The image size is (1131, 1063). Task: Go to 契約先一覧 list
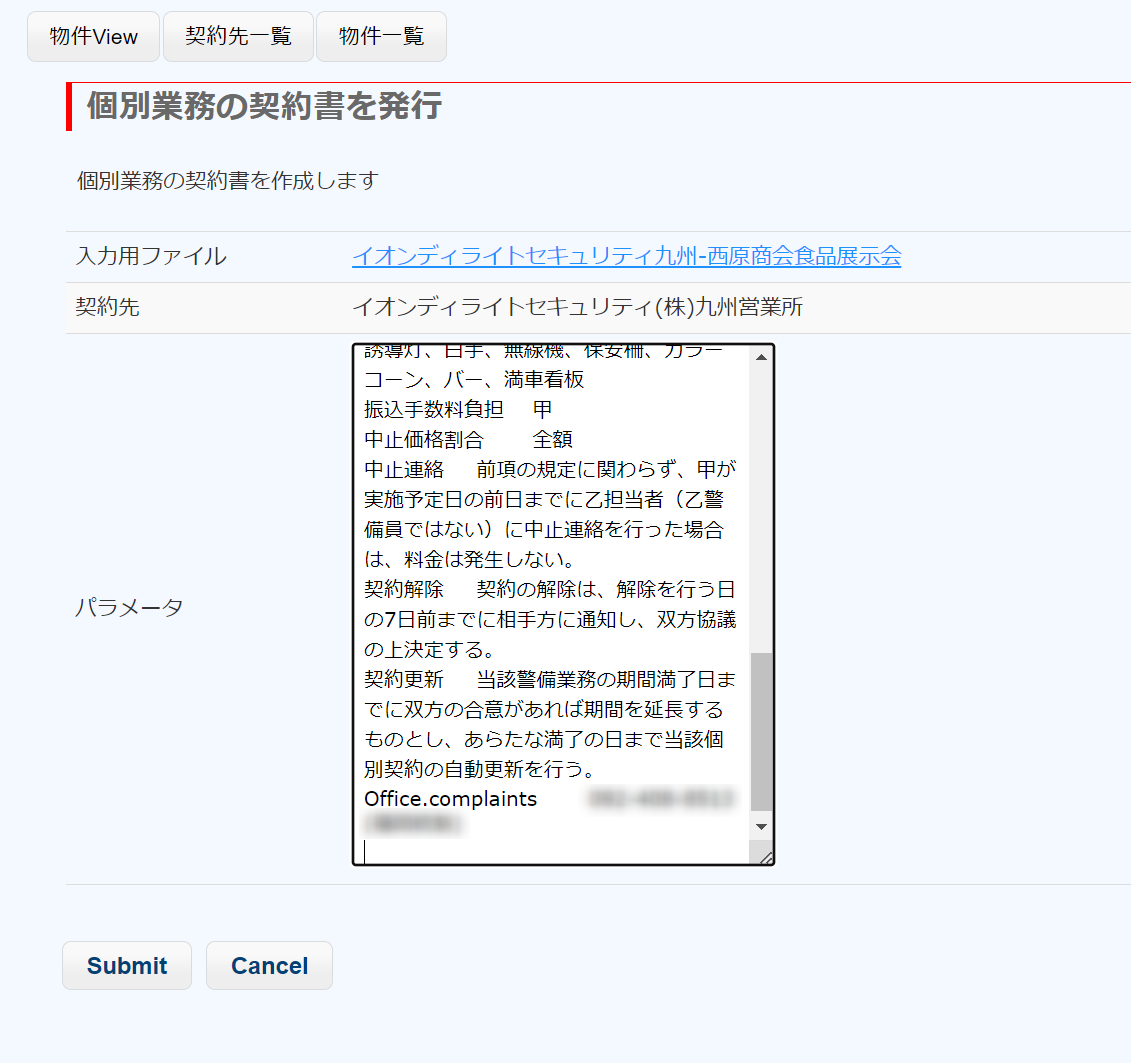click(x=238, y=37)
